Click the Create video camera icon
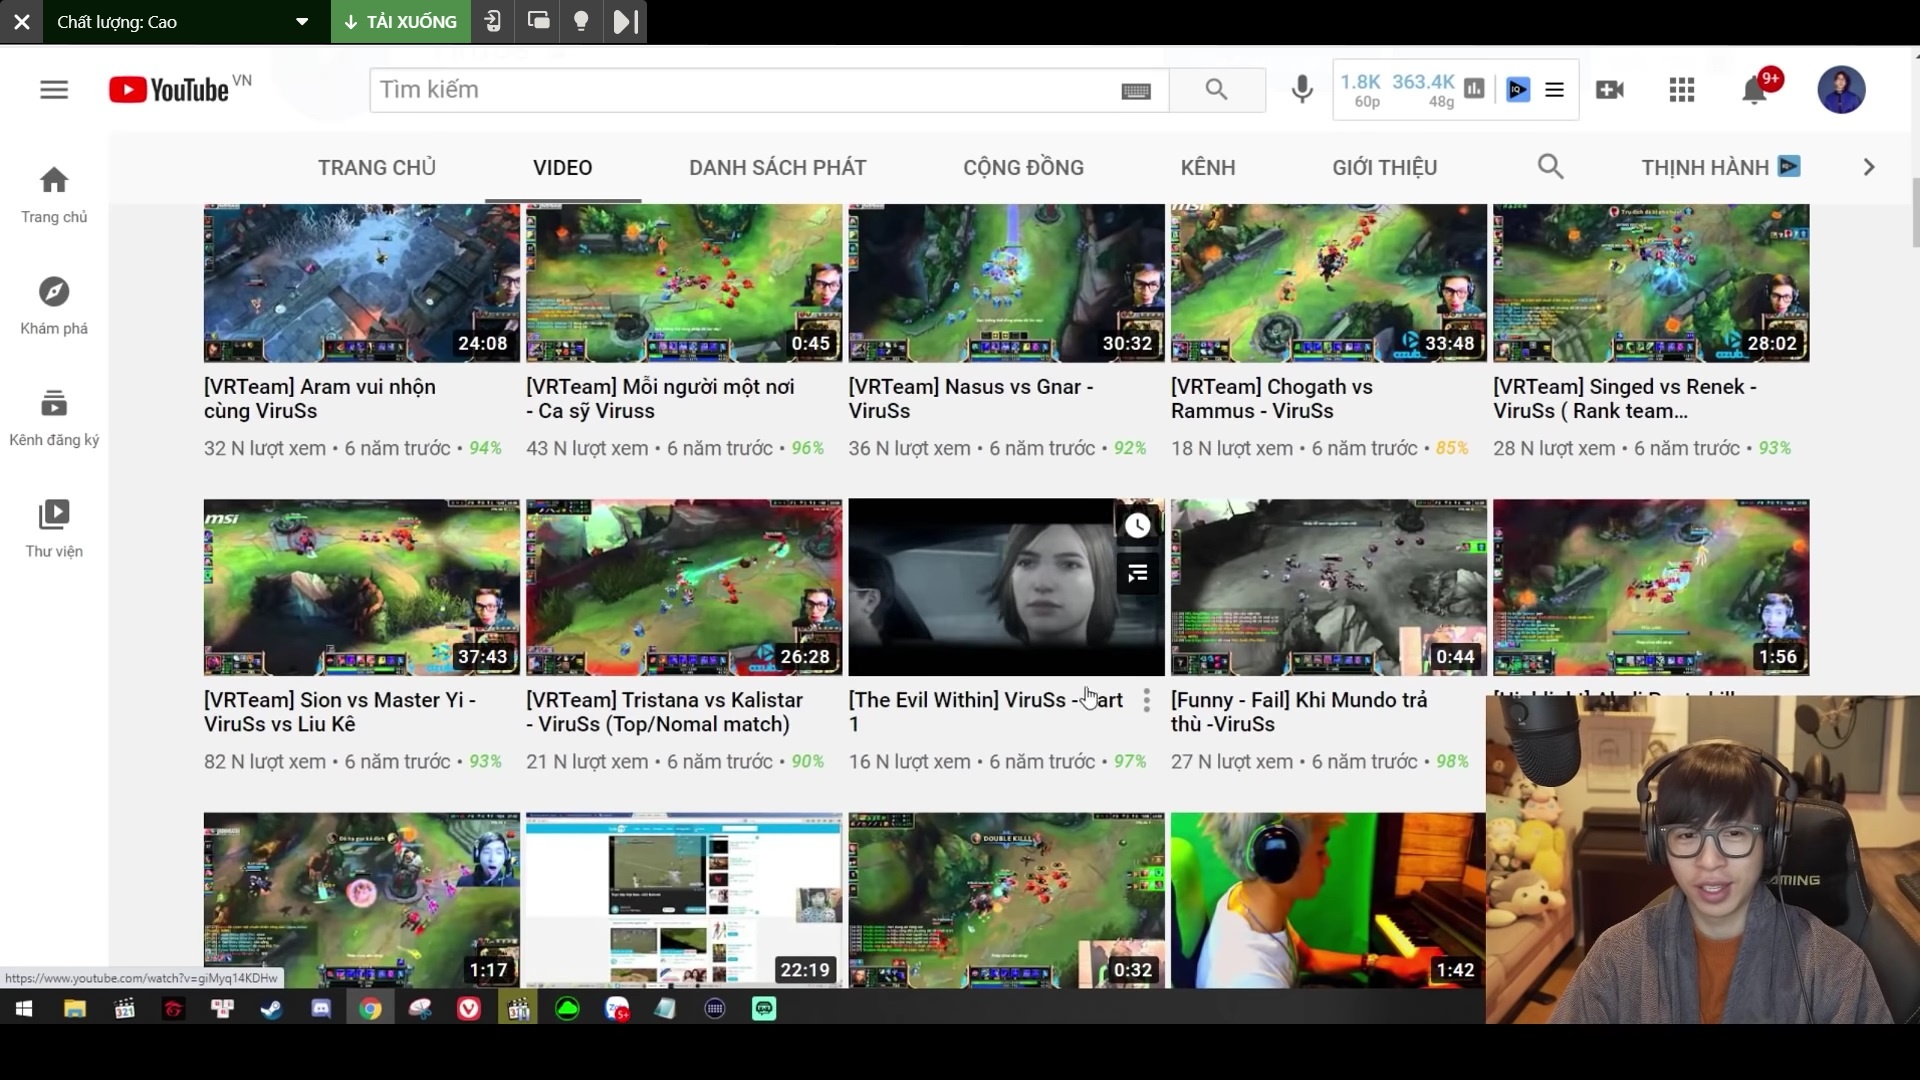1920x1080 pixels. pyautogui.click(x=1609, y=89)
